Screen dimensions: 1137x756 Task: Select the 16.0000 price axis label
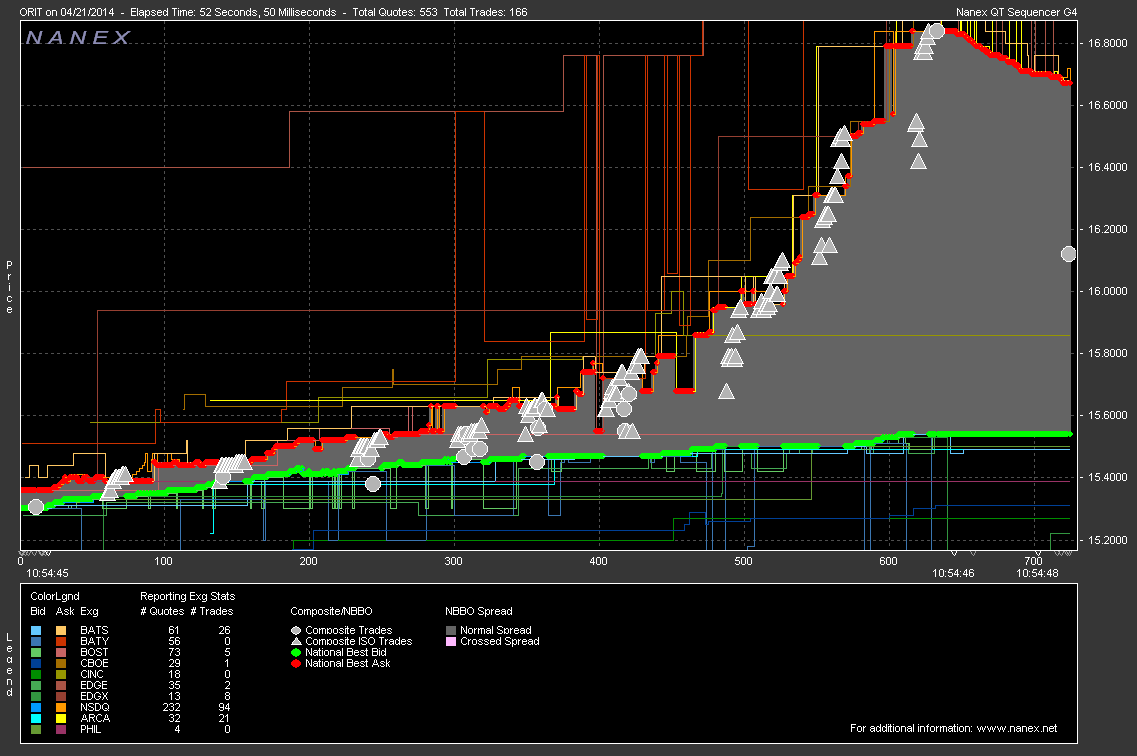pyautogui.click(x=1107, y=291)
